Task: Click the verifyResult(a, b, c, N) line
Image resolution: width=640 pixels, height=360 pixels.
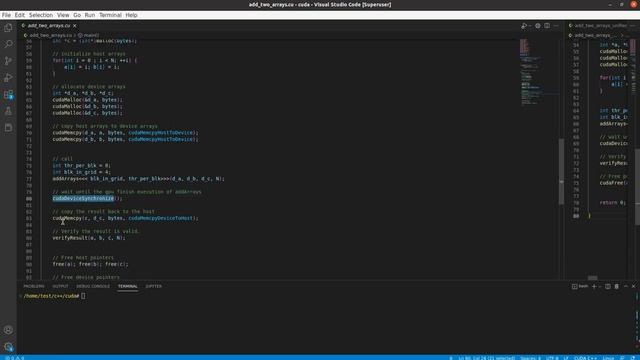Action: coord(89,238)
